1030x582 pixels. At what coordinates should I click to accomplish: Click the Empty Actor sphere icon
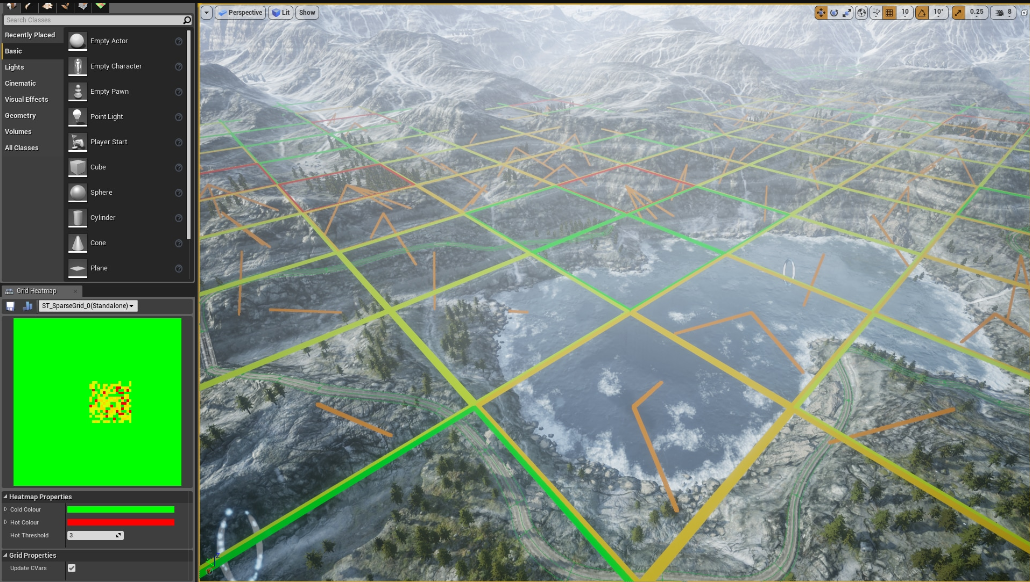(78, 41)
